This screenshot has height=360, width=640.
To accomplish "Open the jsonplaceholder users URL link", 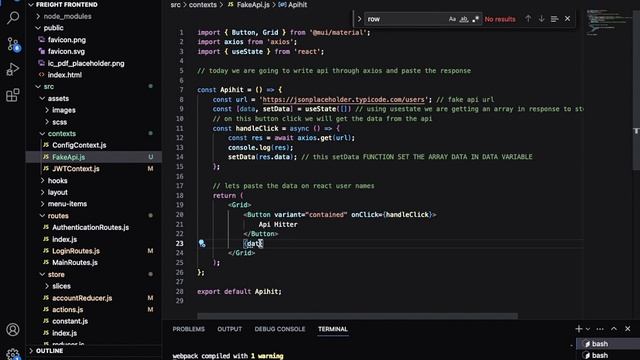I will click(343, 100).
